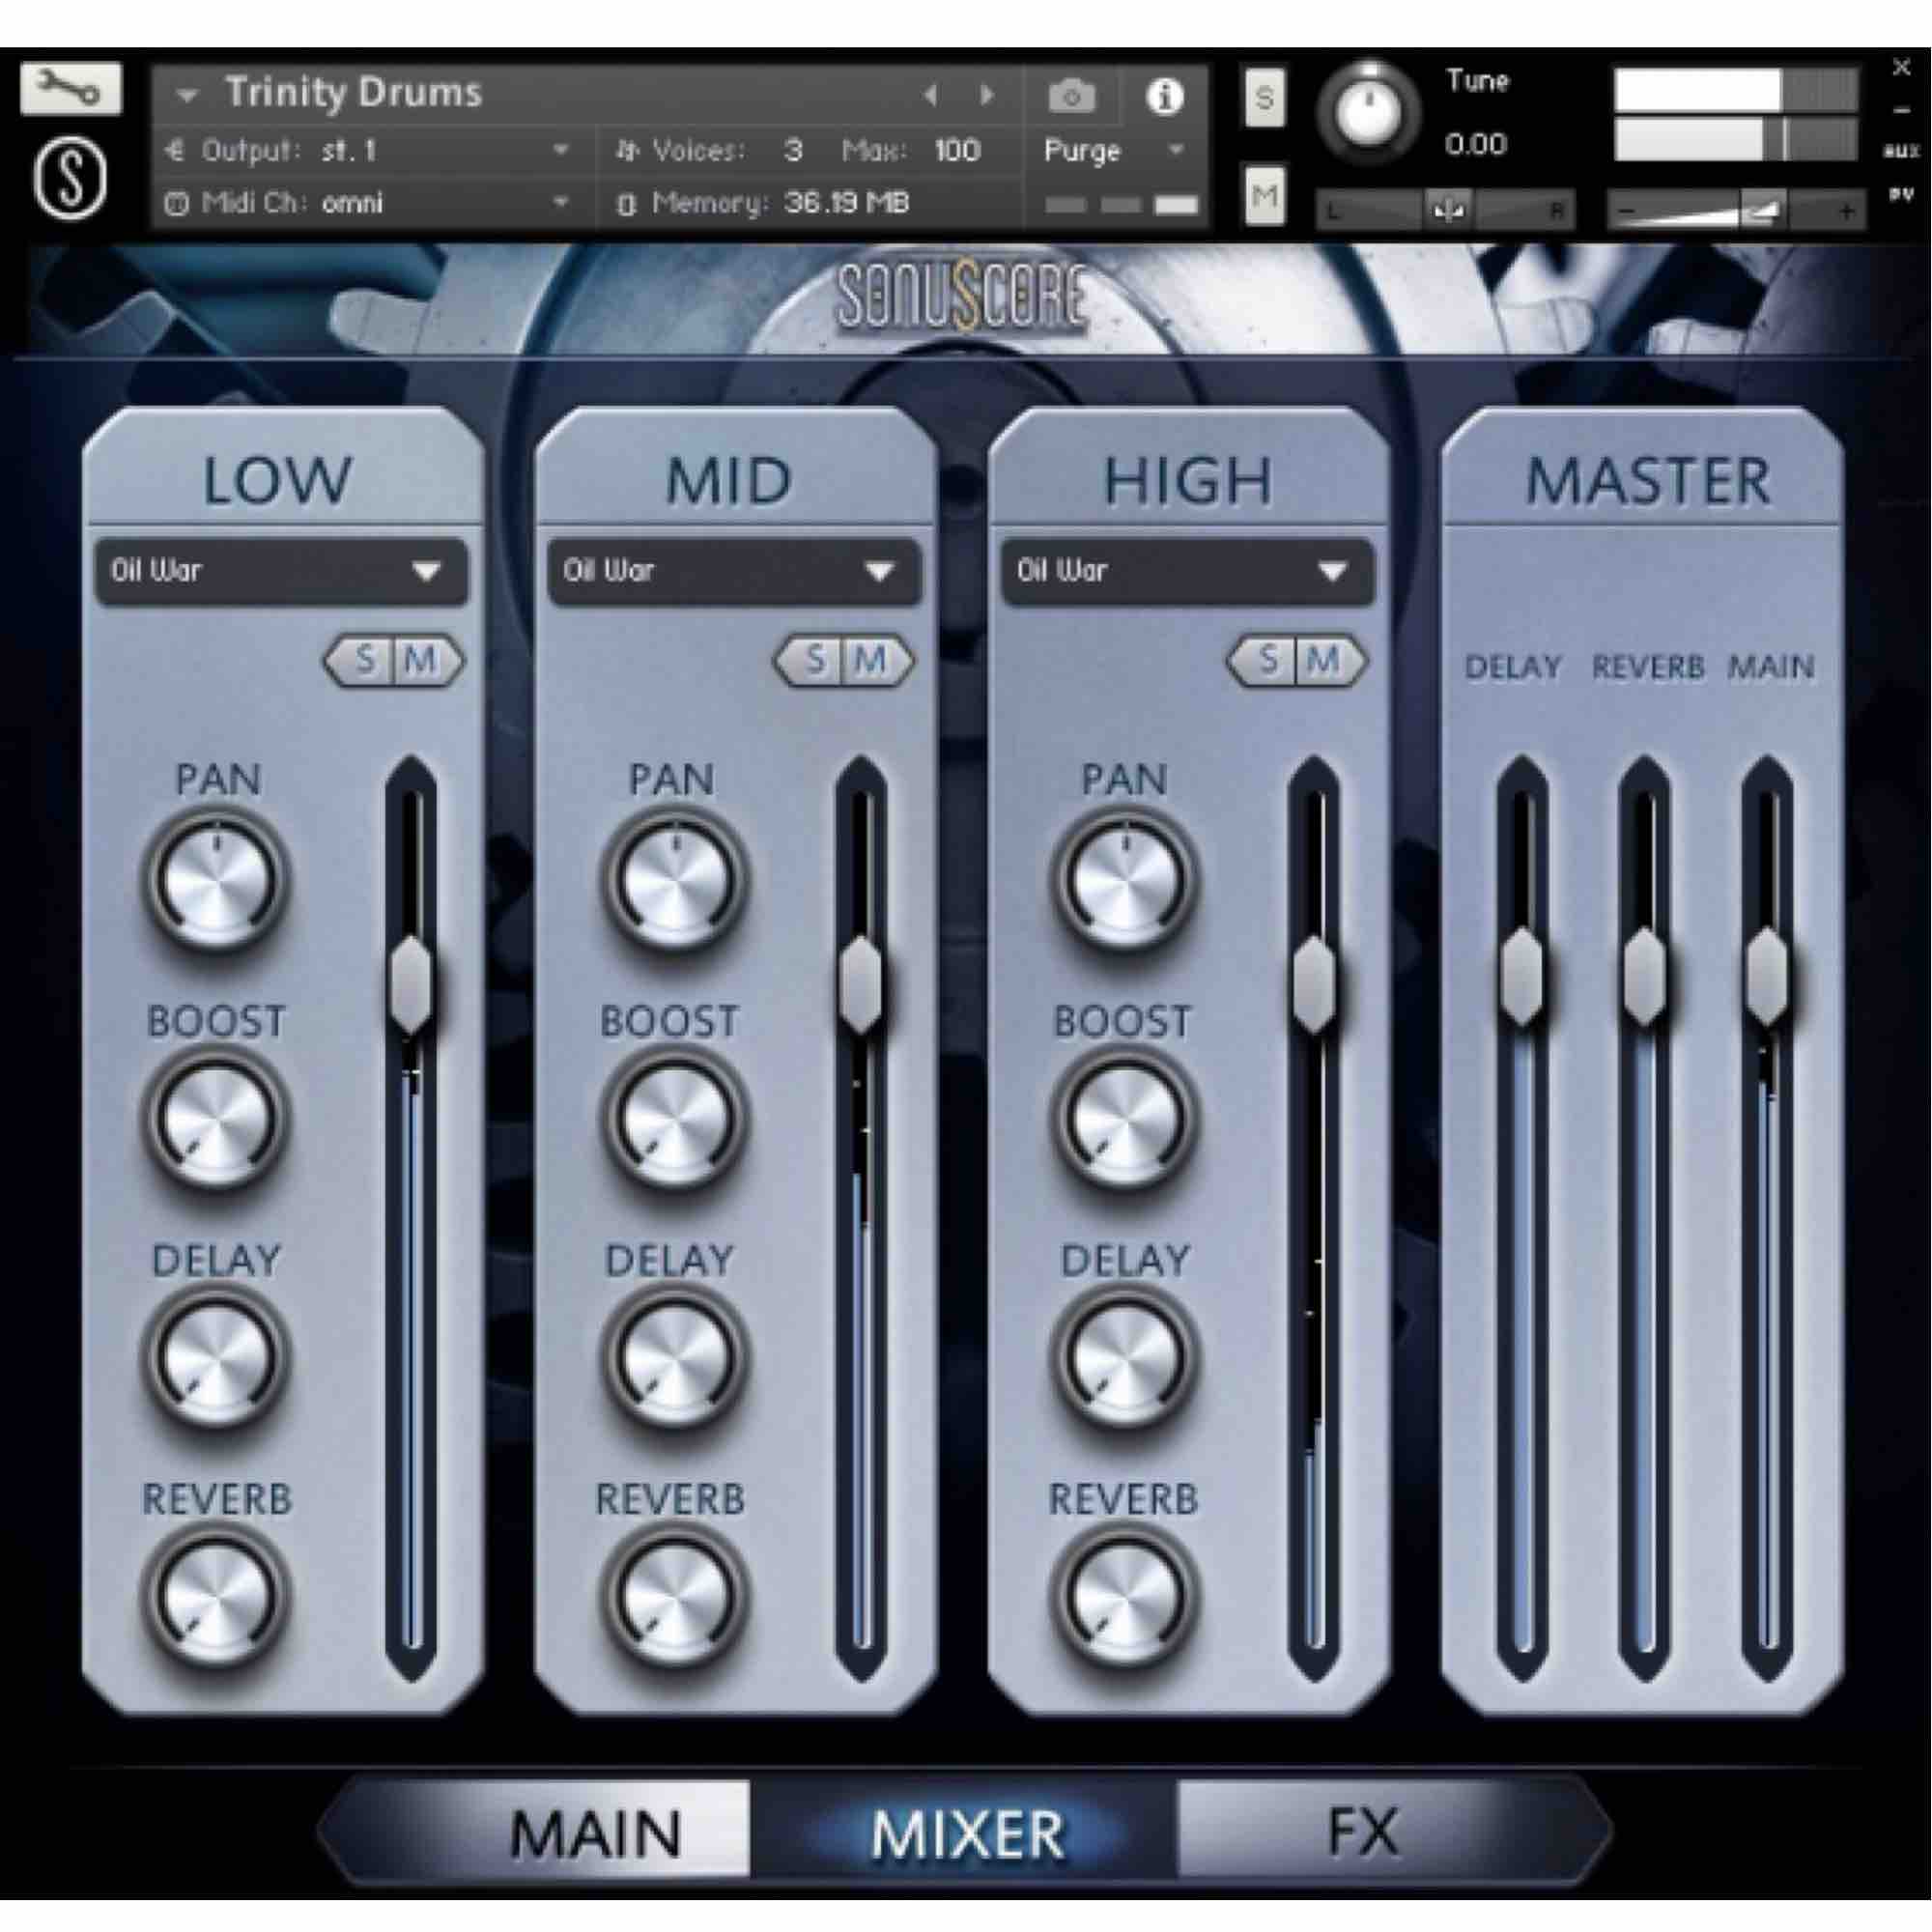Click the LOW channel REVERB knob
The image size is (1932, 1932).
tap(217, 1597)
